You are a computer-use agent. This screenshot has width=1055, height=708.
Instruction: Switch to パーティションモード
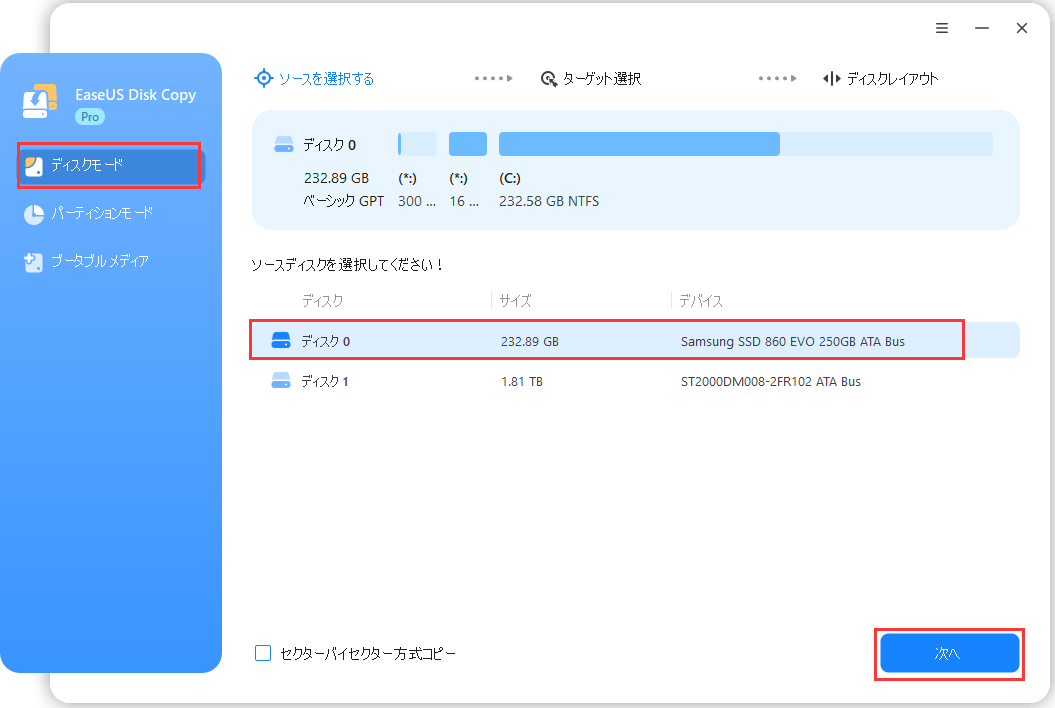tap(101, 214)
